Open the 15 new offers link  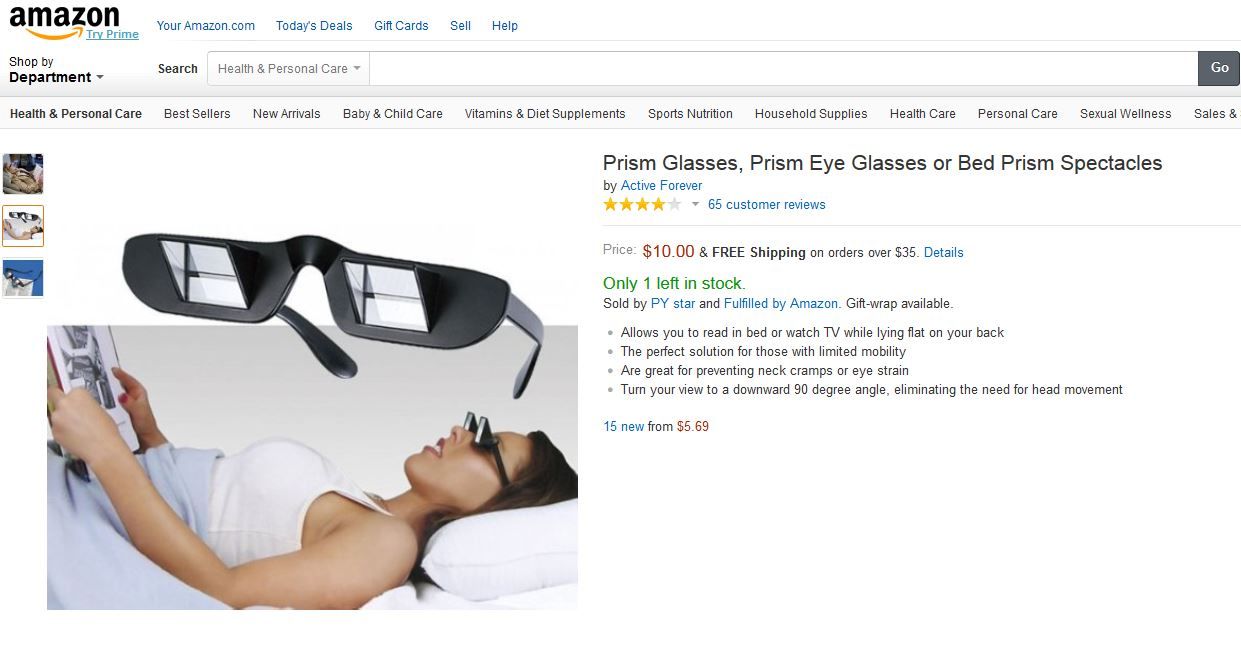pyautogui.click(x=624, y=427)
